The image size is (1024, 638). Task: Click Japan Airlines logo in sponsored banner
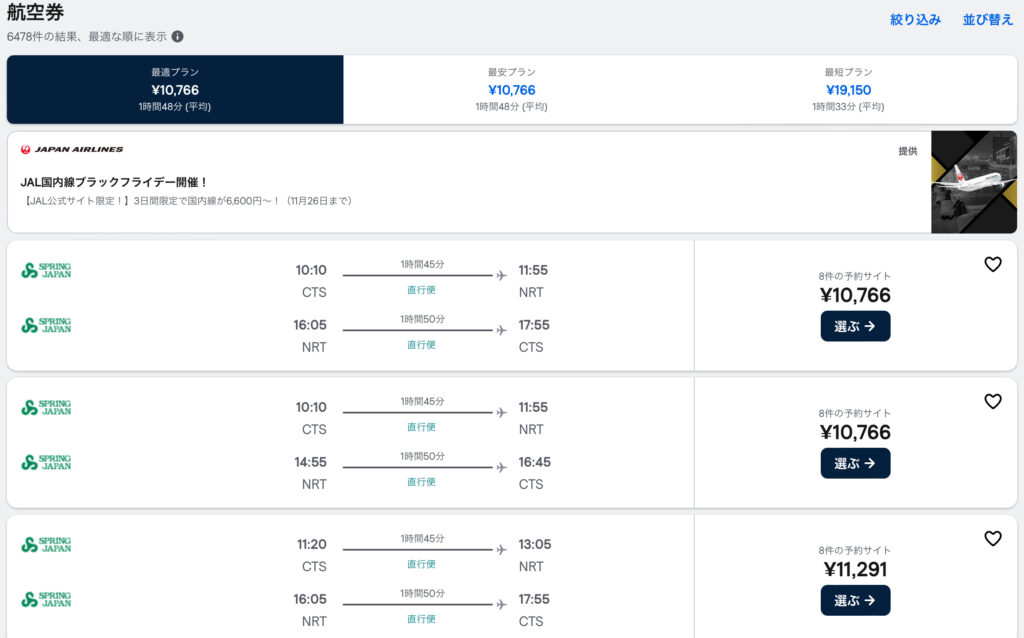tap(72, 150)
